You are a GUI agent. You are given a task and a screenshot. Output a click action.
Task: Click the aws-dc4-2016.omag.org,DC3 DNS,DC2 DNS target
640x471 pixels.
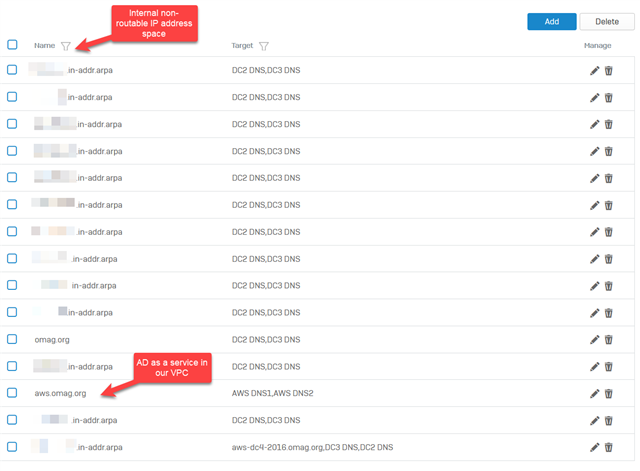pyautogui.click(x=312, y=447)
